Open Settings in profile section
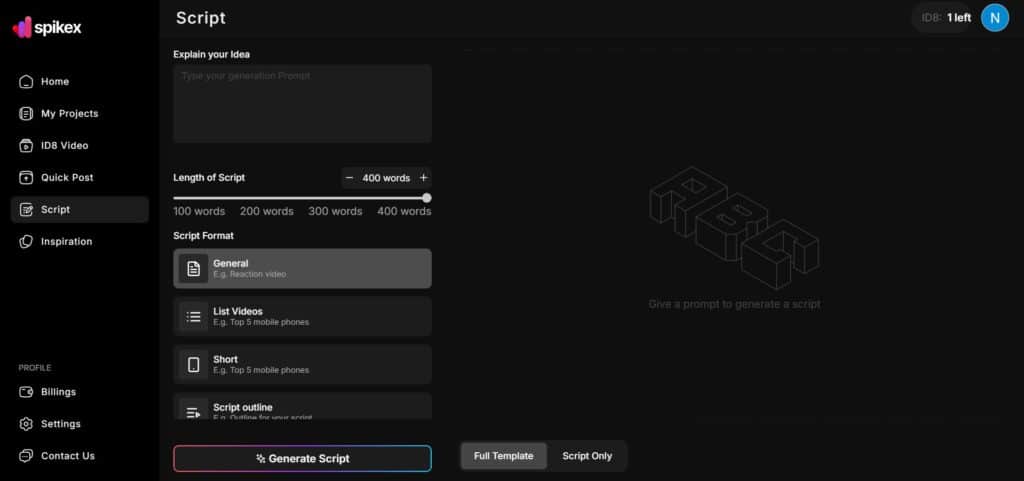 point(80,424)
